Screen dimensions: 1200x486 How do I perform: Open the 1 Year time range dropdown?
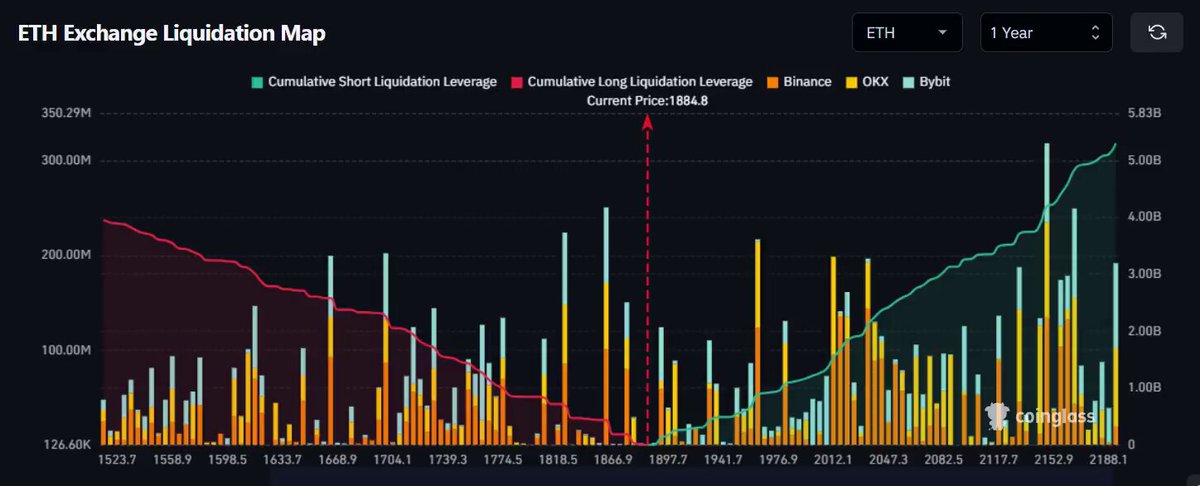point(1046,33)
